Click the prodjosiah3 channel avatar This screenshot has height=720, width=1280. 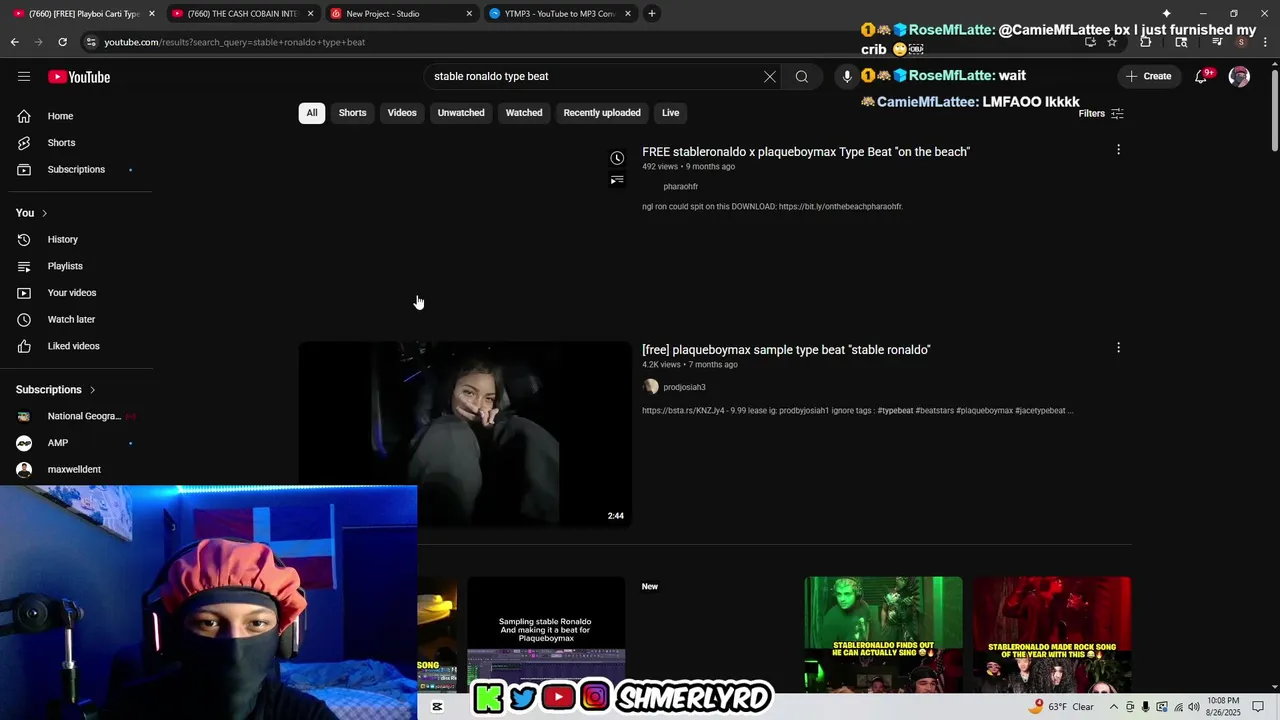tap(651, 387)
